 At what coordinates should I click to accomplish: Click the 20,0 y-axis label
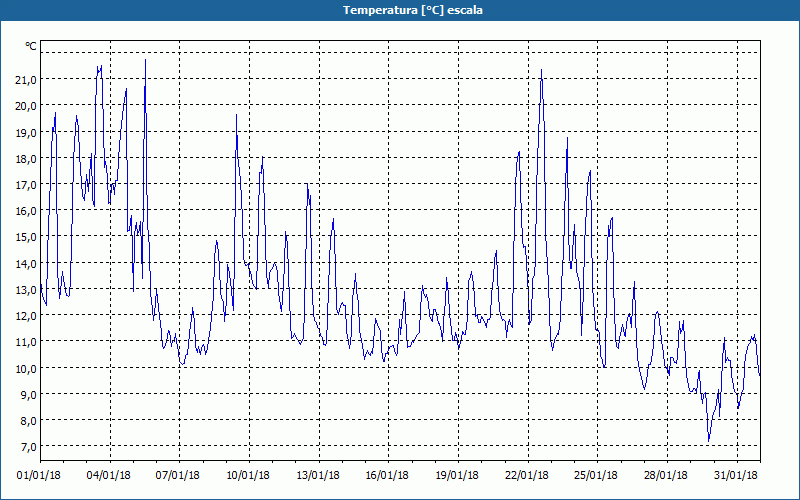coord(27,106)
